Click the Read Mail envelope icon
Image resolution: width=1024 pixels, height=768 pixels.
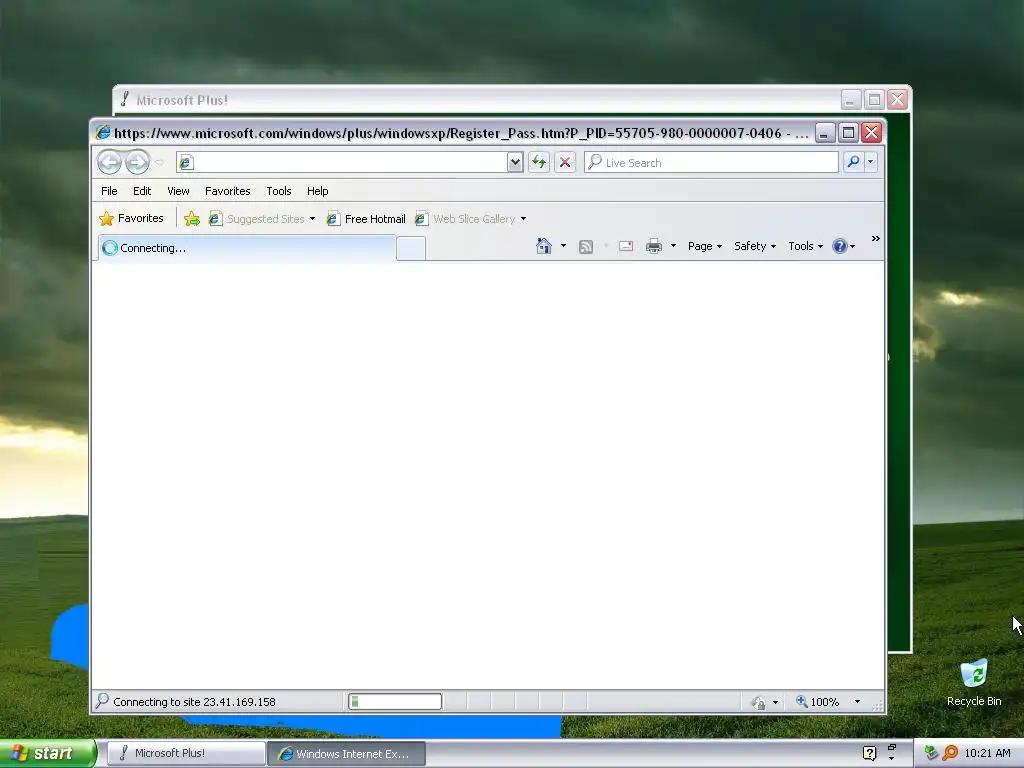(x=626, y=246)
